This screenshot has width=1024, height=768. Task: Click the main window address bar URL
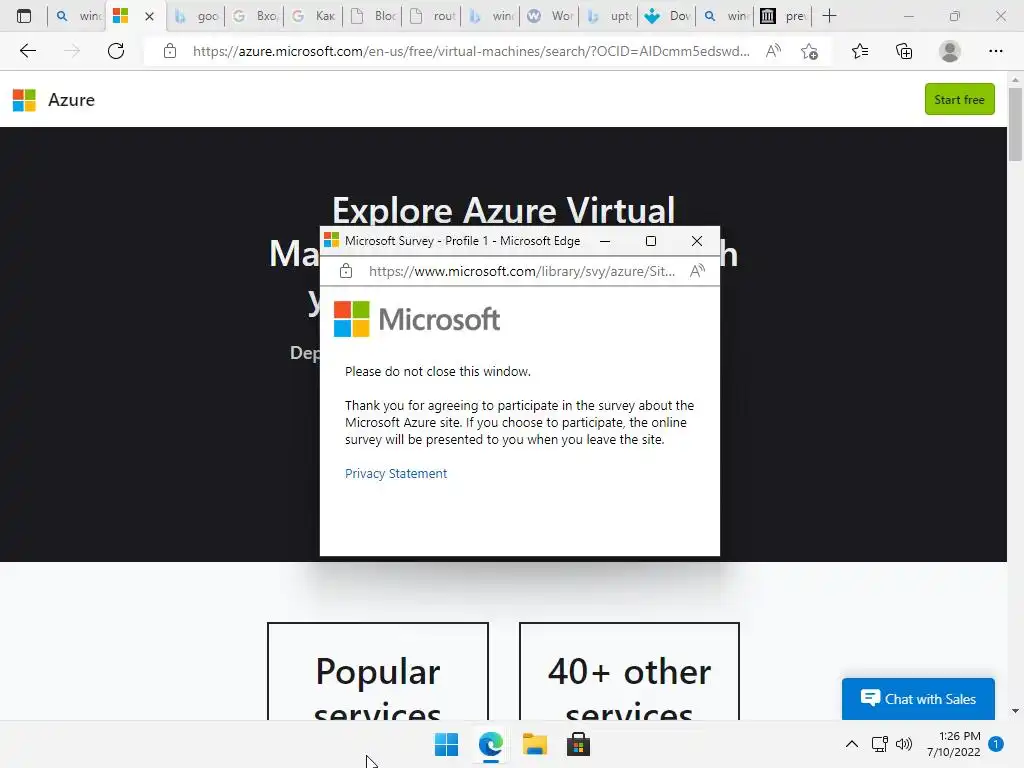[x=471, y=51]
